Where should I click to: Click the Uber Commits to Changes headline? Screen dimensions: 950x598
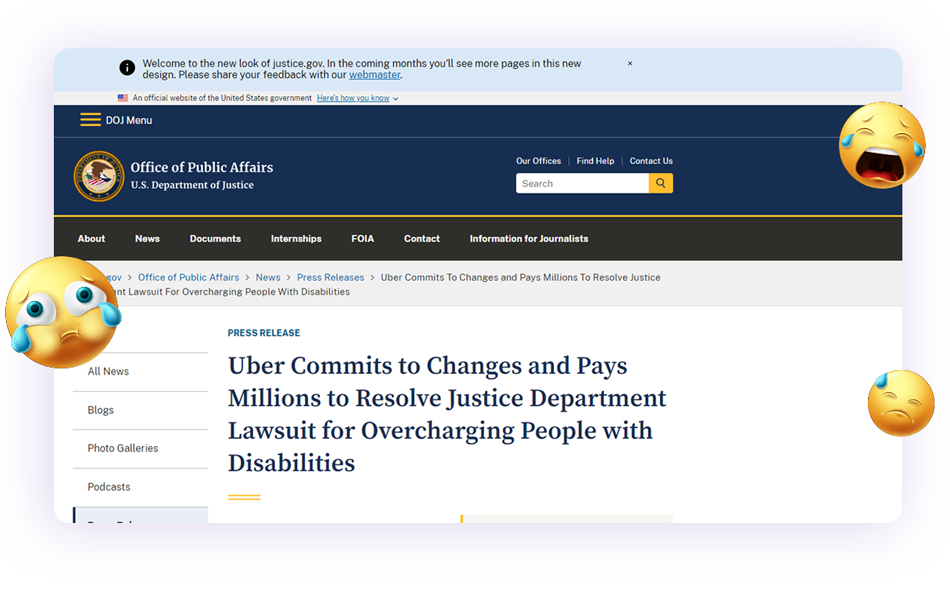tap(447, 414)
